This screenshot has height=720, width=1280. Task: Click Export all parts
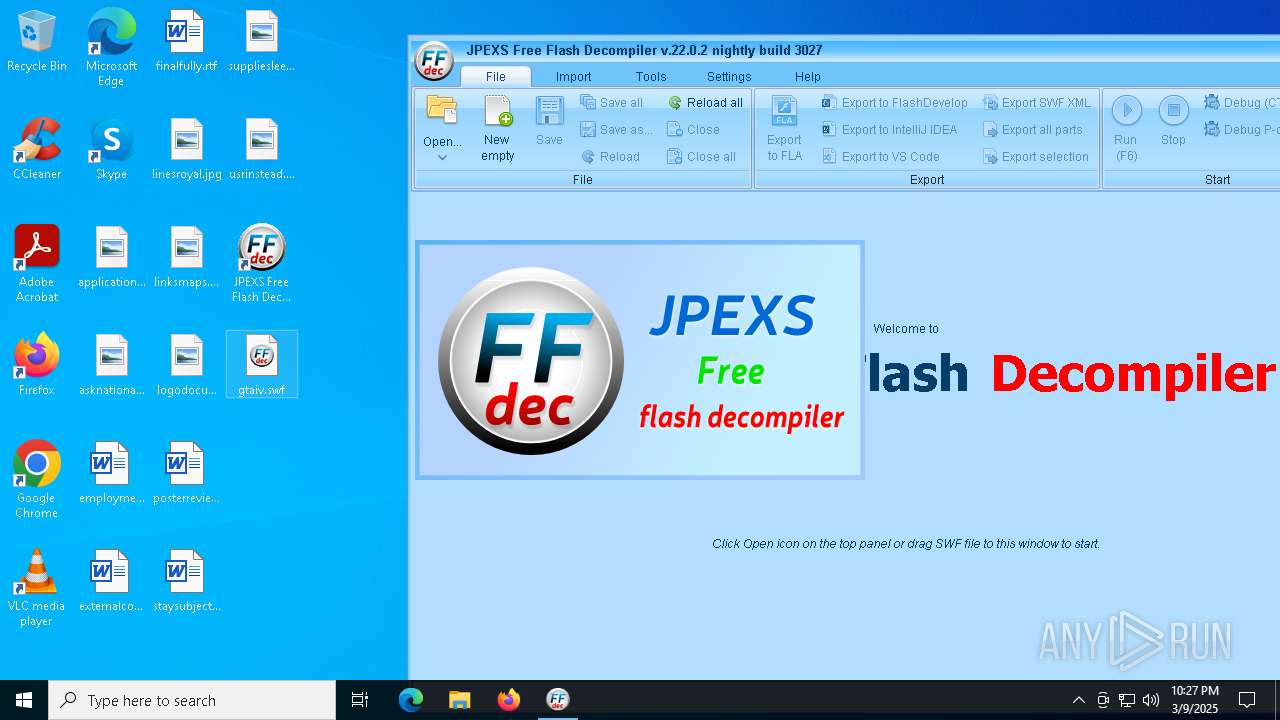tap(1033, 130)
